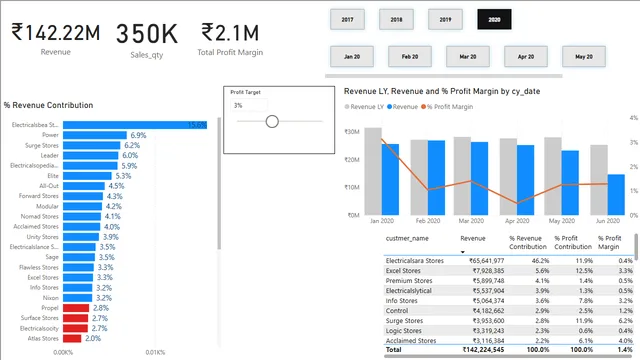Click the Info Stores table row name
640x360 pixels.
pyautogui.click(x=401, y=301)
